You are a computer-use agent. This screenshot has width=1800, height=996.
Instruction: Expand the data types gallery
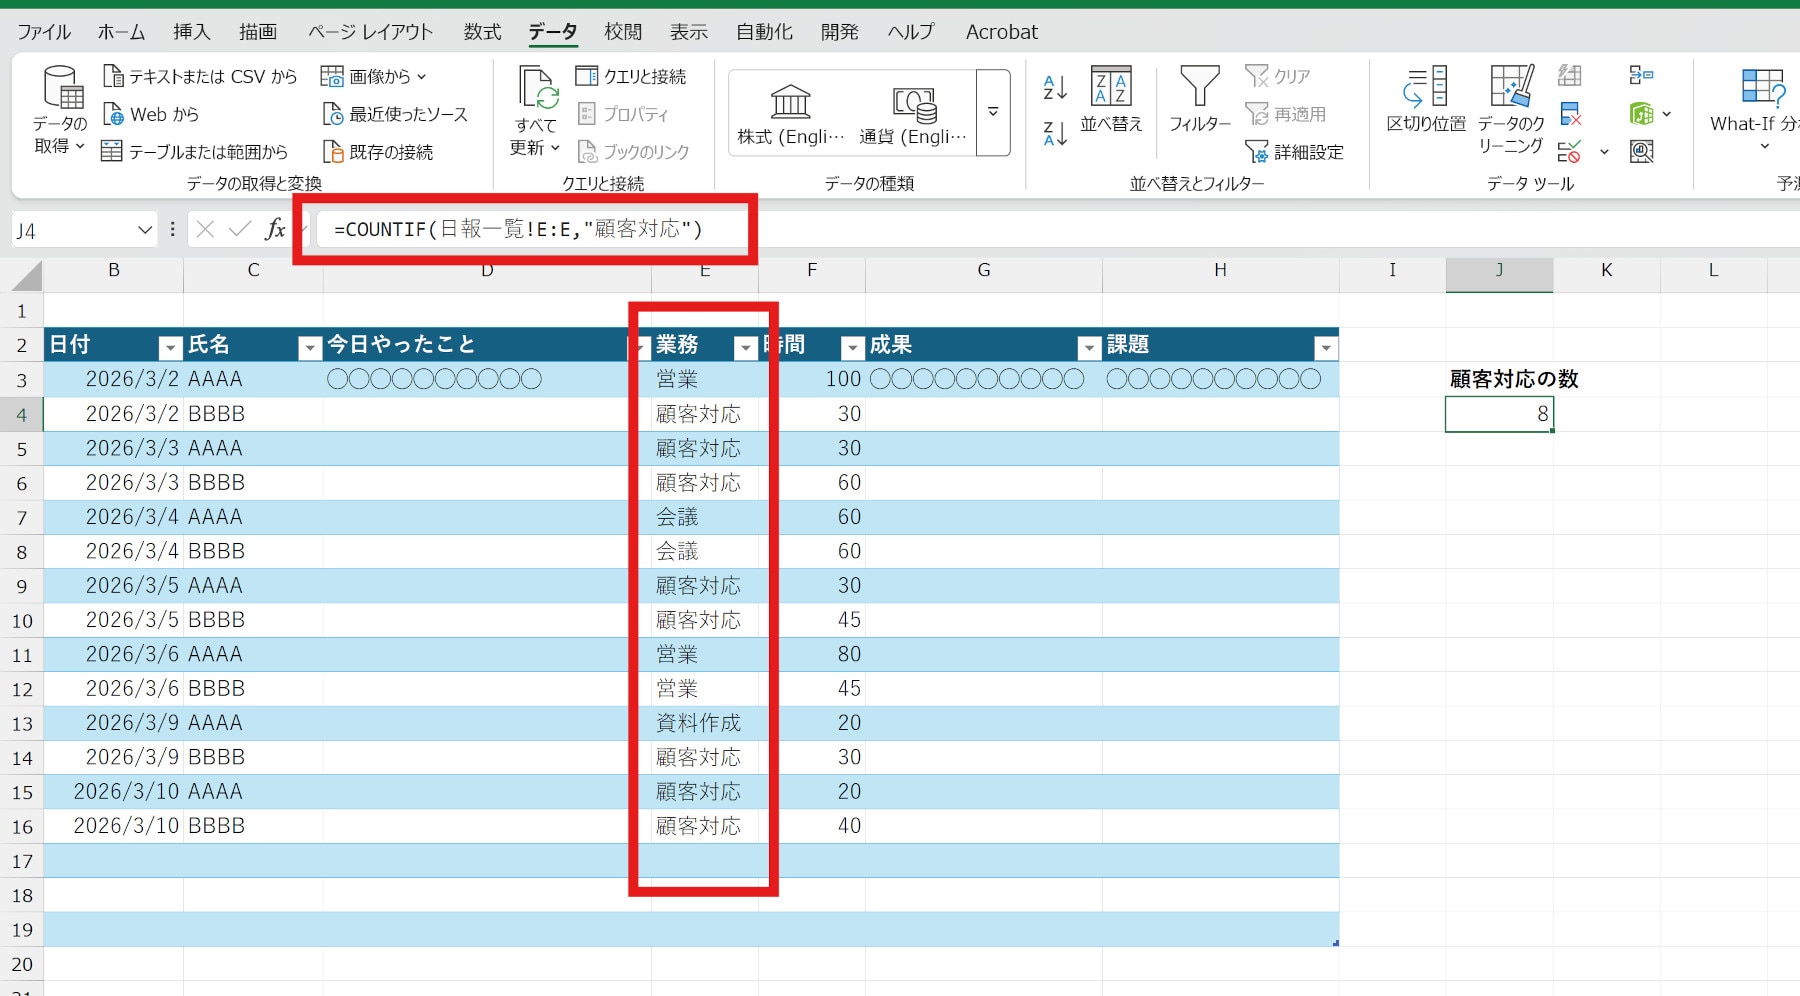click(993, 113)
